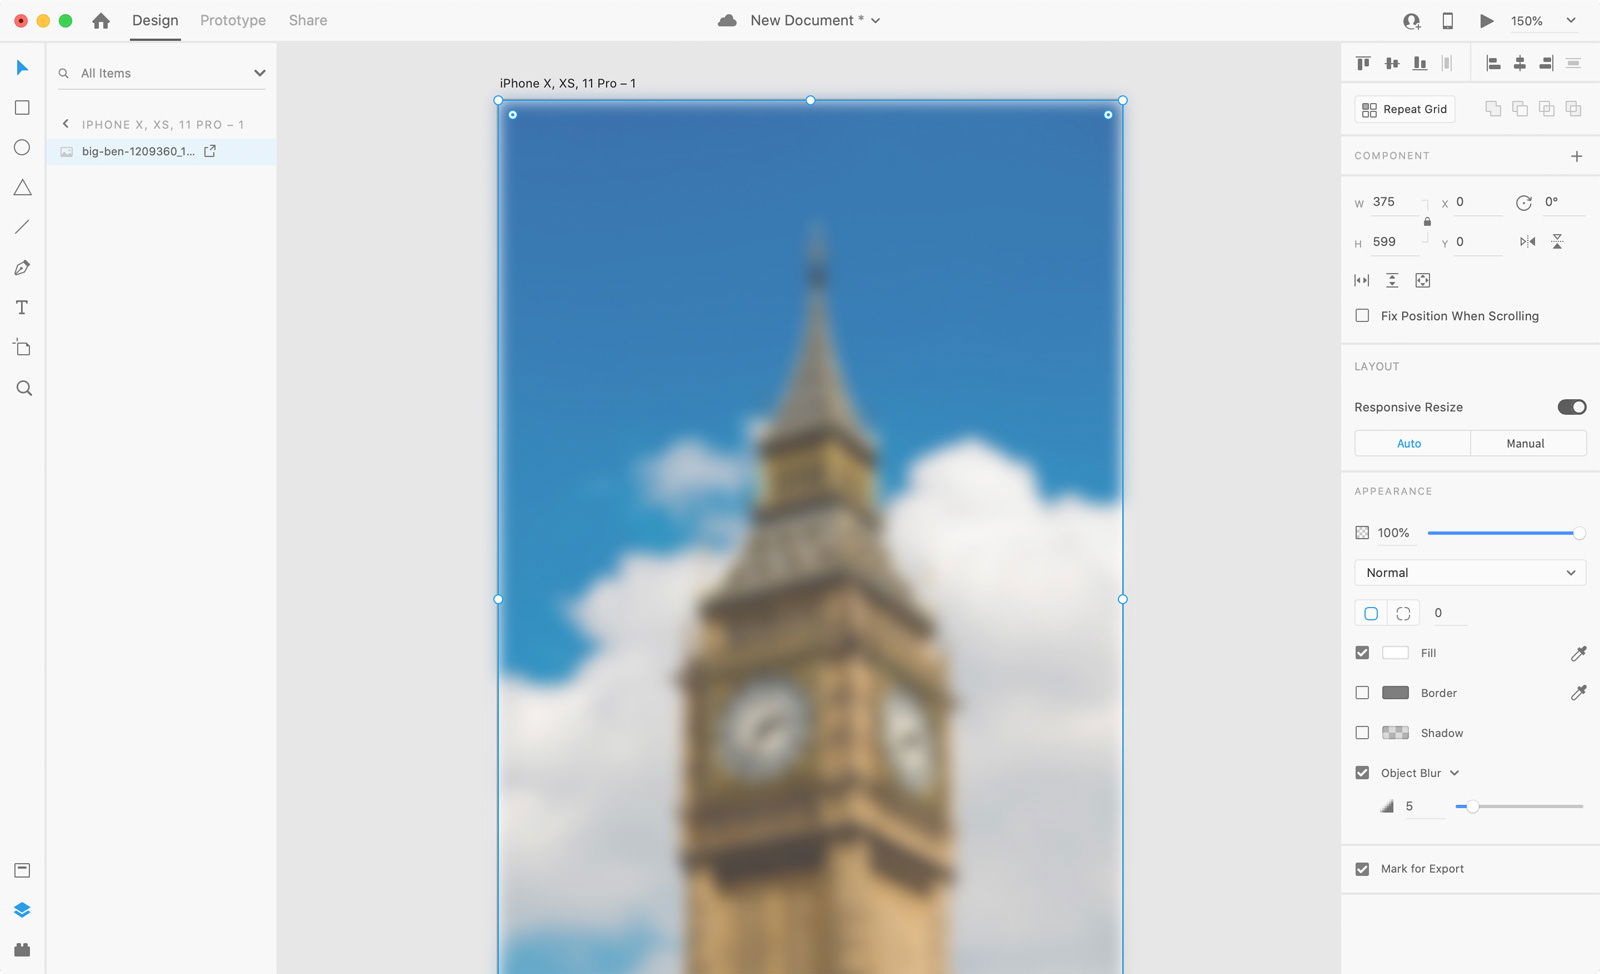
Task: Select the Artboard tool
Action: 22,348
